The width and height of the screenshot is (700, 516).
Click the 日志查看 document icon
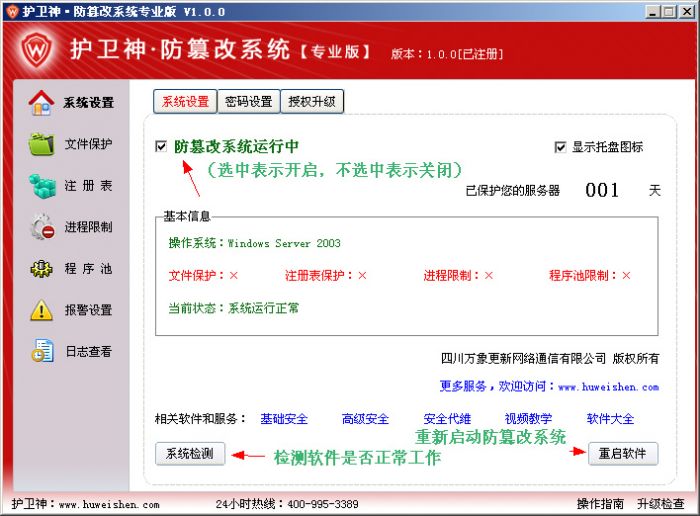pos(42,351)
